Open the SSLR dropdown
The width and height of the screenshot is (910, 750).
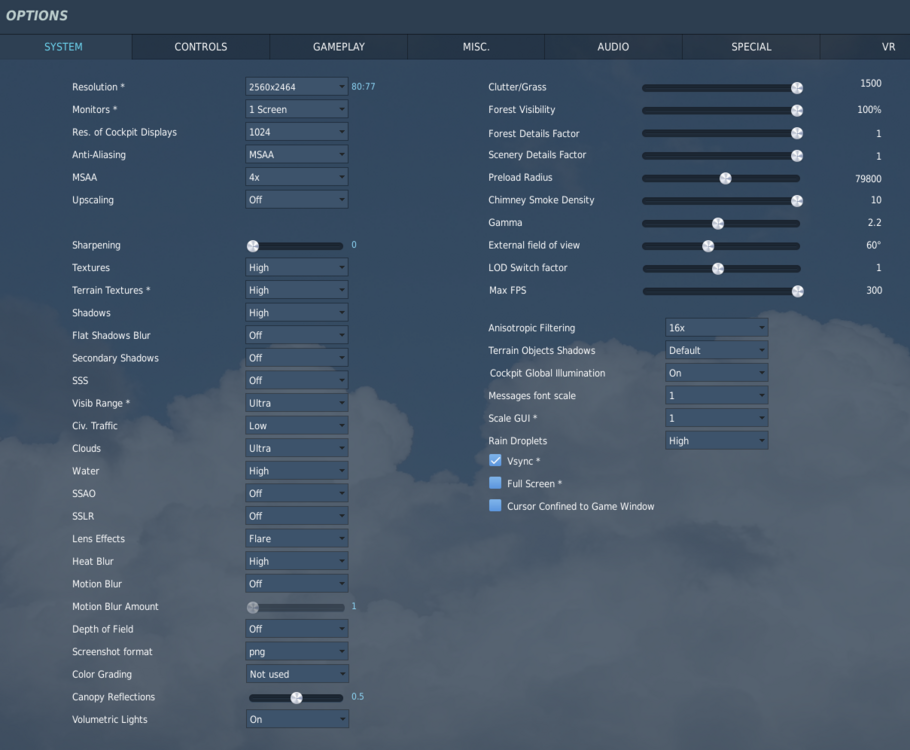click(297, 516)
